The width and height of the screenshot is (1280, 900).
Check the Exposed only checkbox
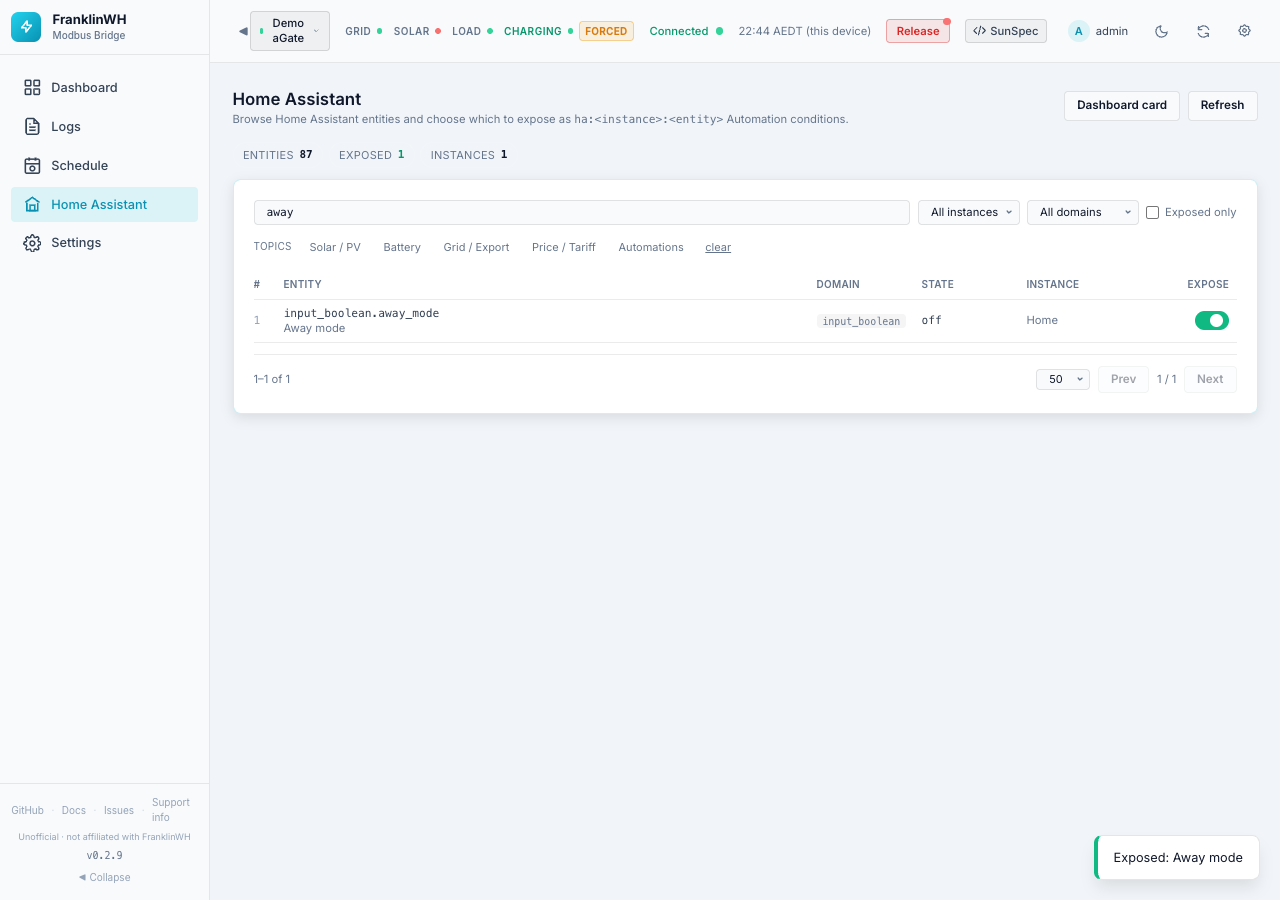[x=1152, y=212]
